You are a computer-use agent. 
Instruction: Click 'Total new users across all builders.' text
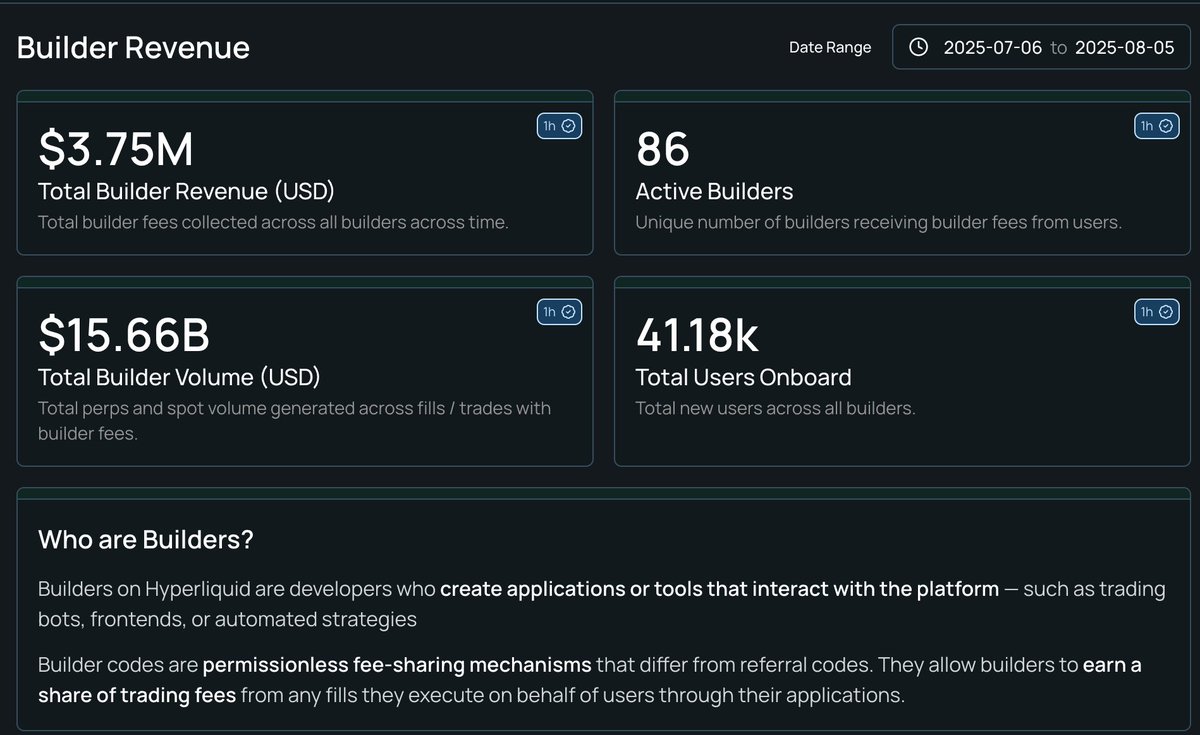[x=775, y=408]
